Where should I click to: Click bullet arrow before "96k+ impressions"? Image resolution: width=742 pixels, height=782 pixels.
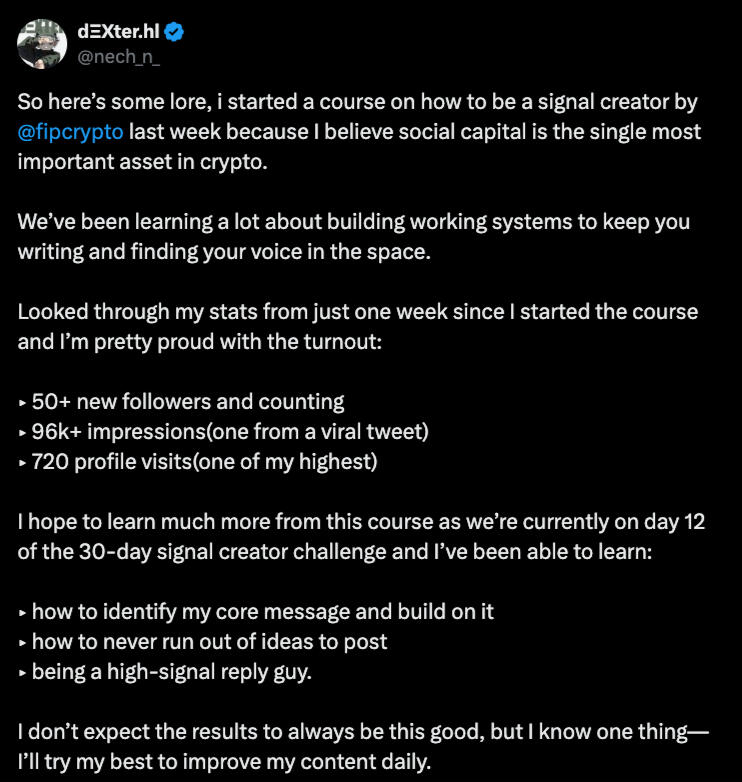click(x=23, y=433)
